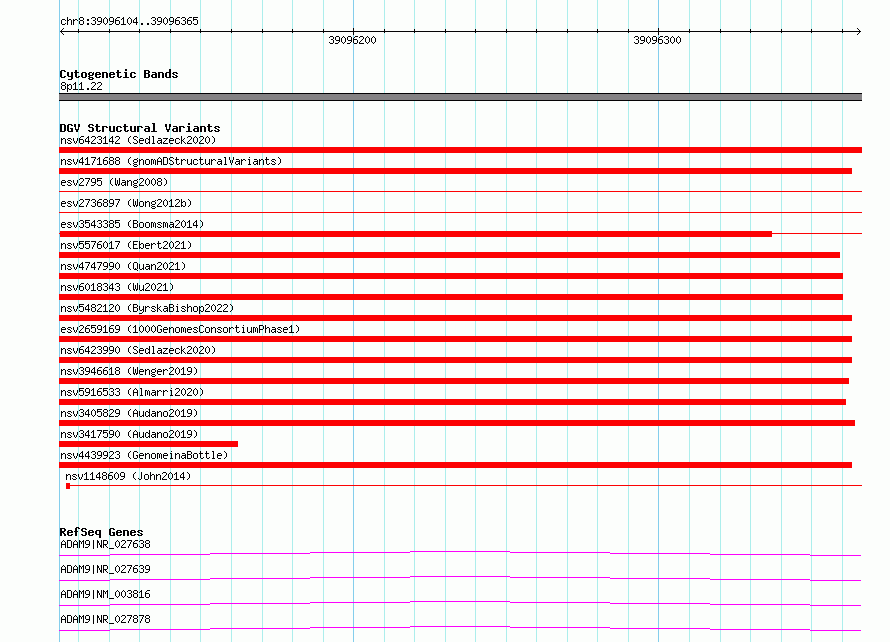Select the gray 8p11.22 cytogenetic band bar

(460, 97)
